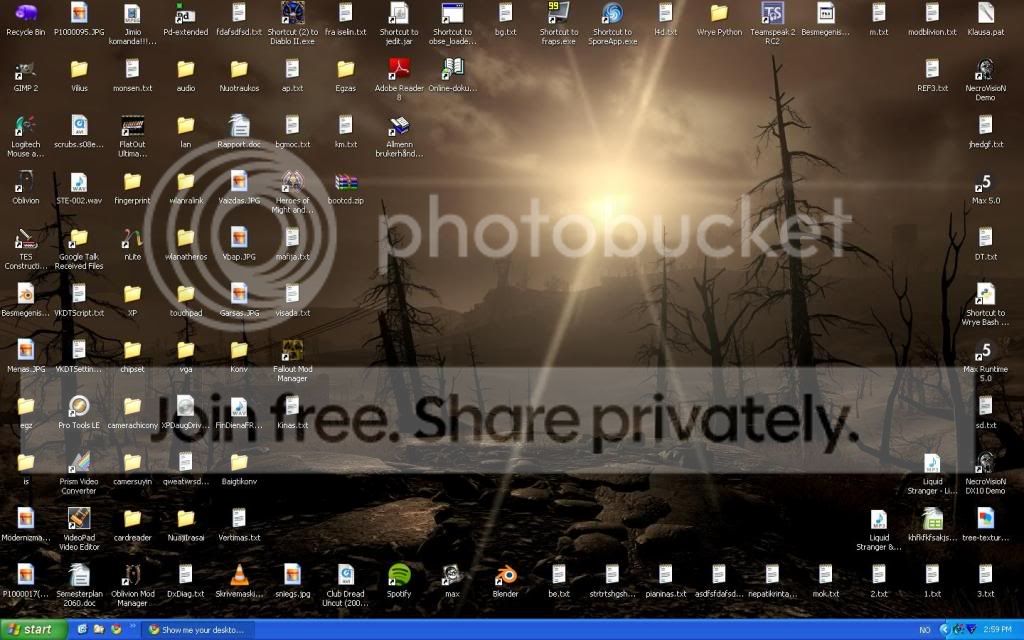Launch VideoPad Video Editor

[x=79, y=518]
